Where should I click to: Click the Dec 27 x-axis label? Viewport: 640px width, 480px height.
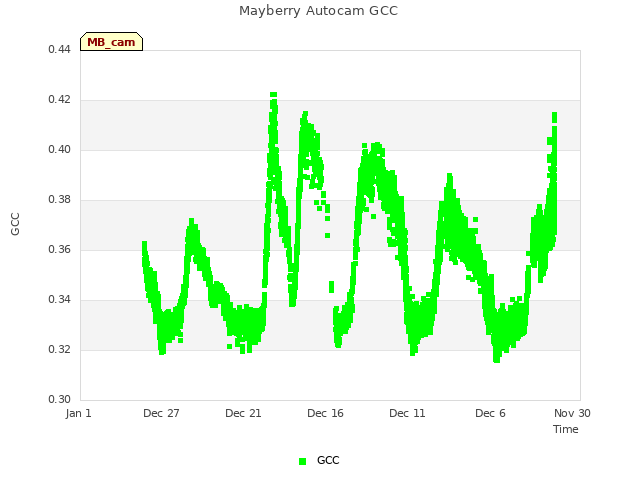click(161, 413)
